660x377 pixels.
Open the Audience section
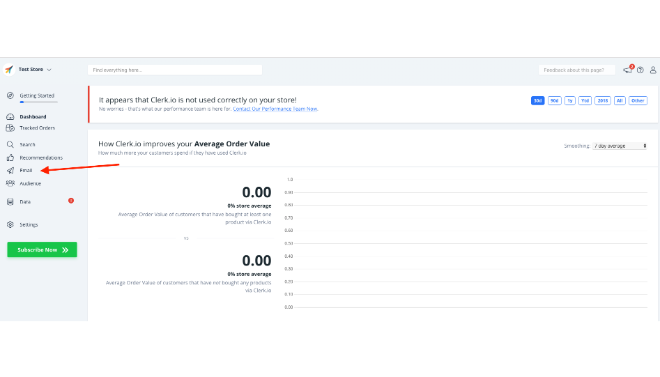coord(30,183)
